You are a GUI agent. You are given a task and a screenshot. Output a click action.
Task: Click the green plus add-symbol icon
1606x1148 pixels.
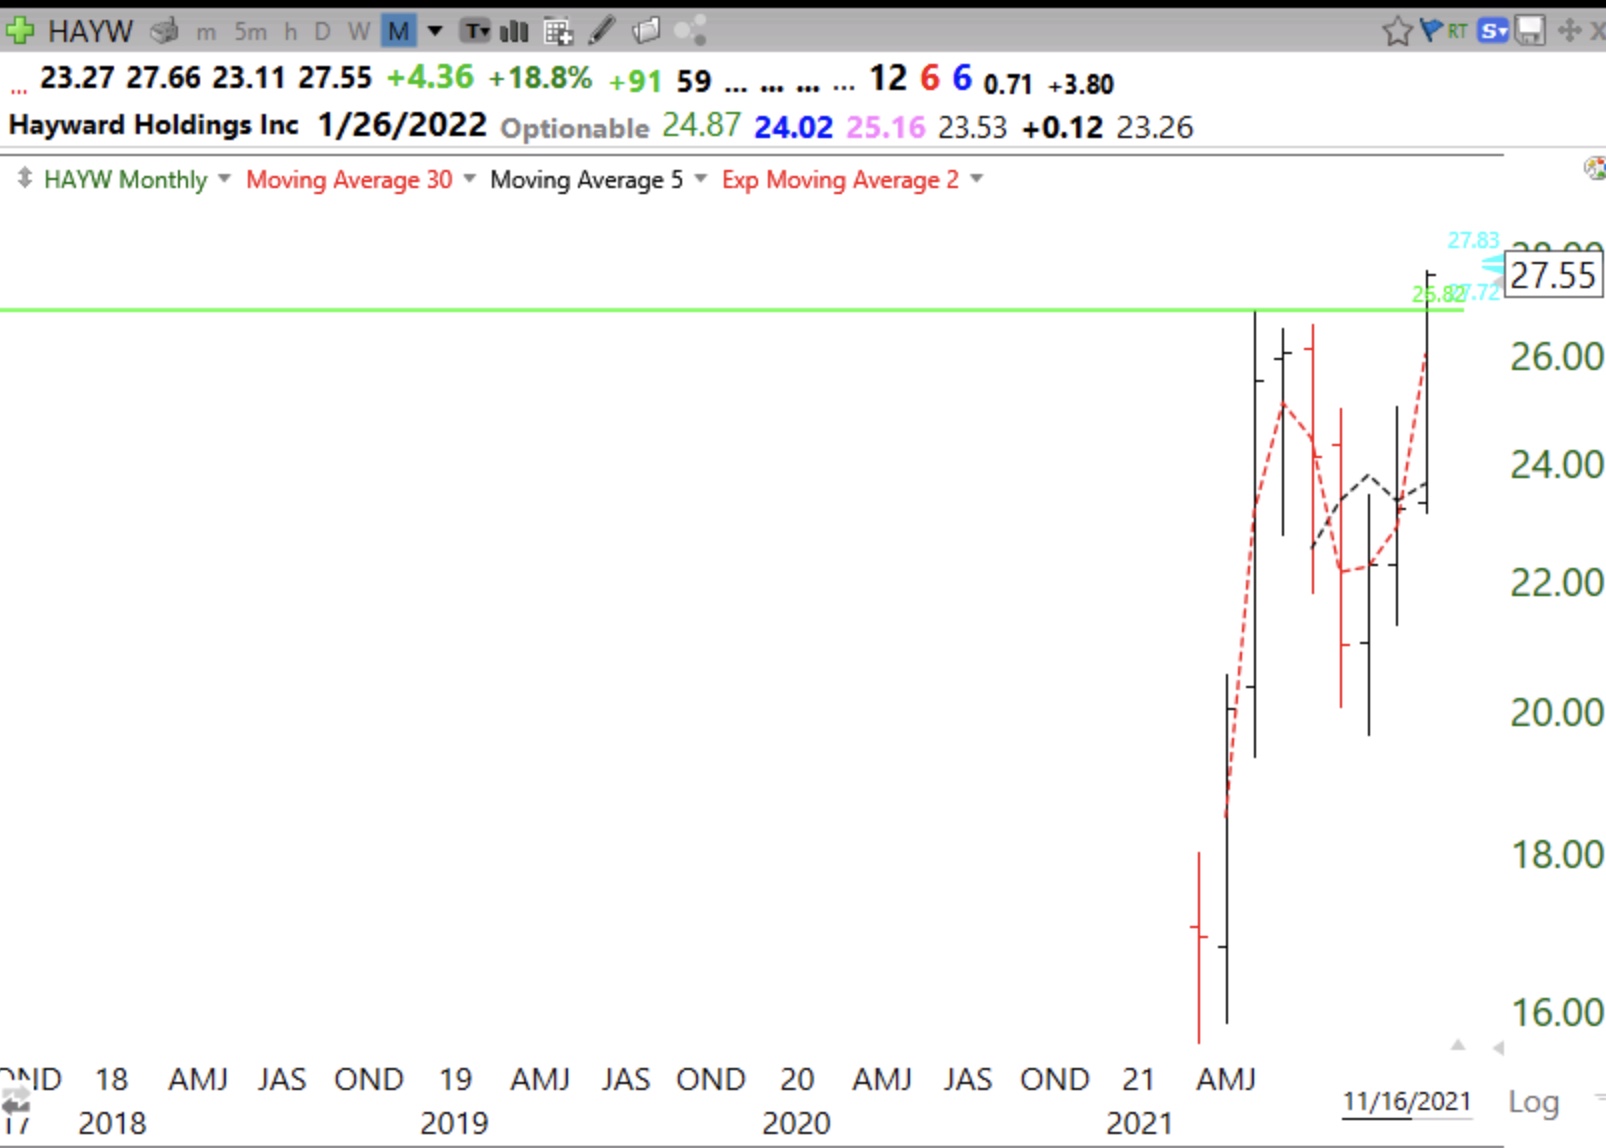click(x=19, y=31)
